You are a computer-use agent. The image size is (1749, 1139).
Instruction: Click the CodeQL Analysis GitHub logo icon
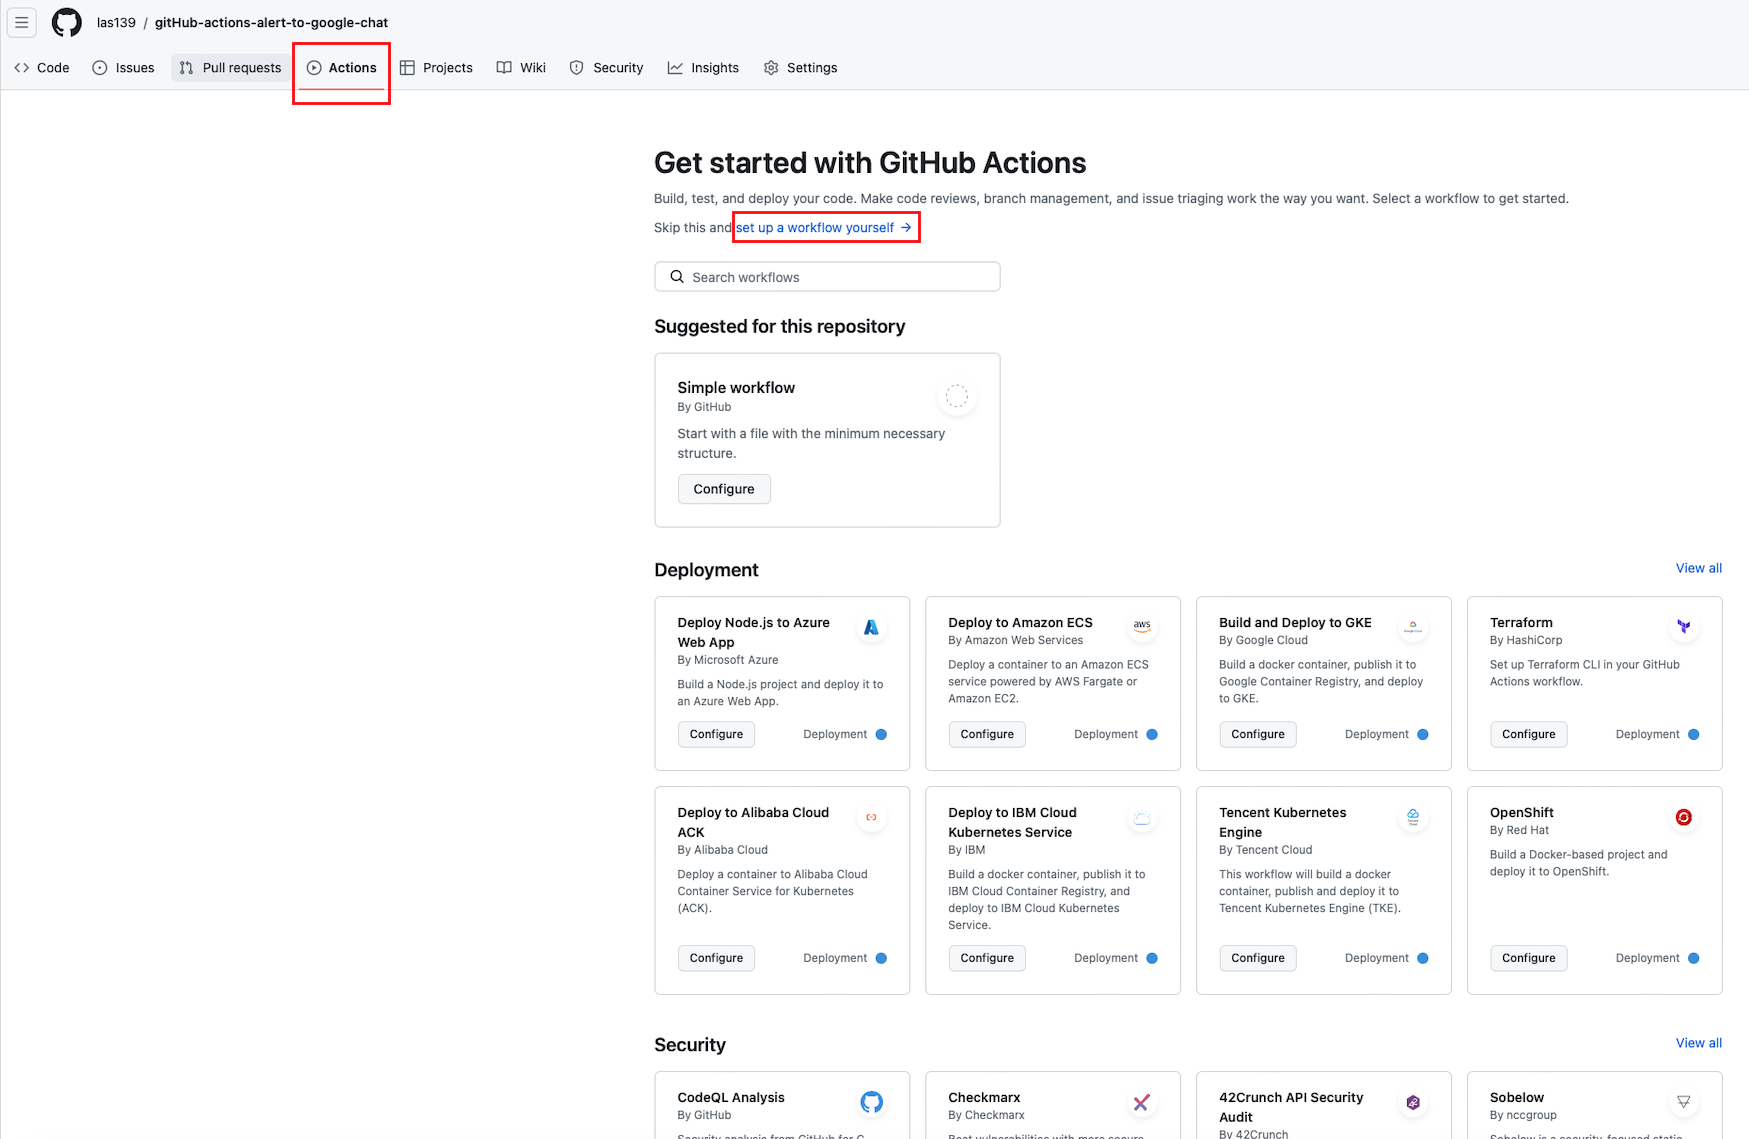click(871, 1102)
